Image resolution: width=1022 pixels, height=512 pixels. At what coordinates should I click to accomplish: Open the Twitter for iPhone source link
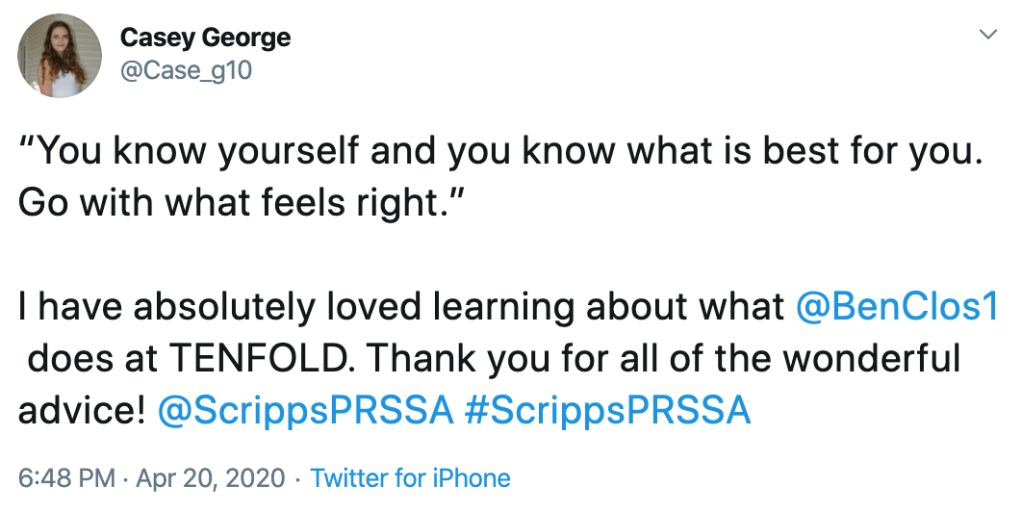(410, 478)
